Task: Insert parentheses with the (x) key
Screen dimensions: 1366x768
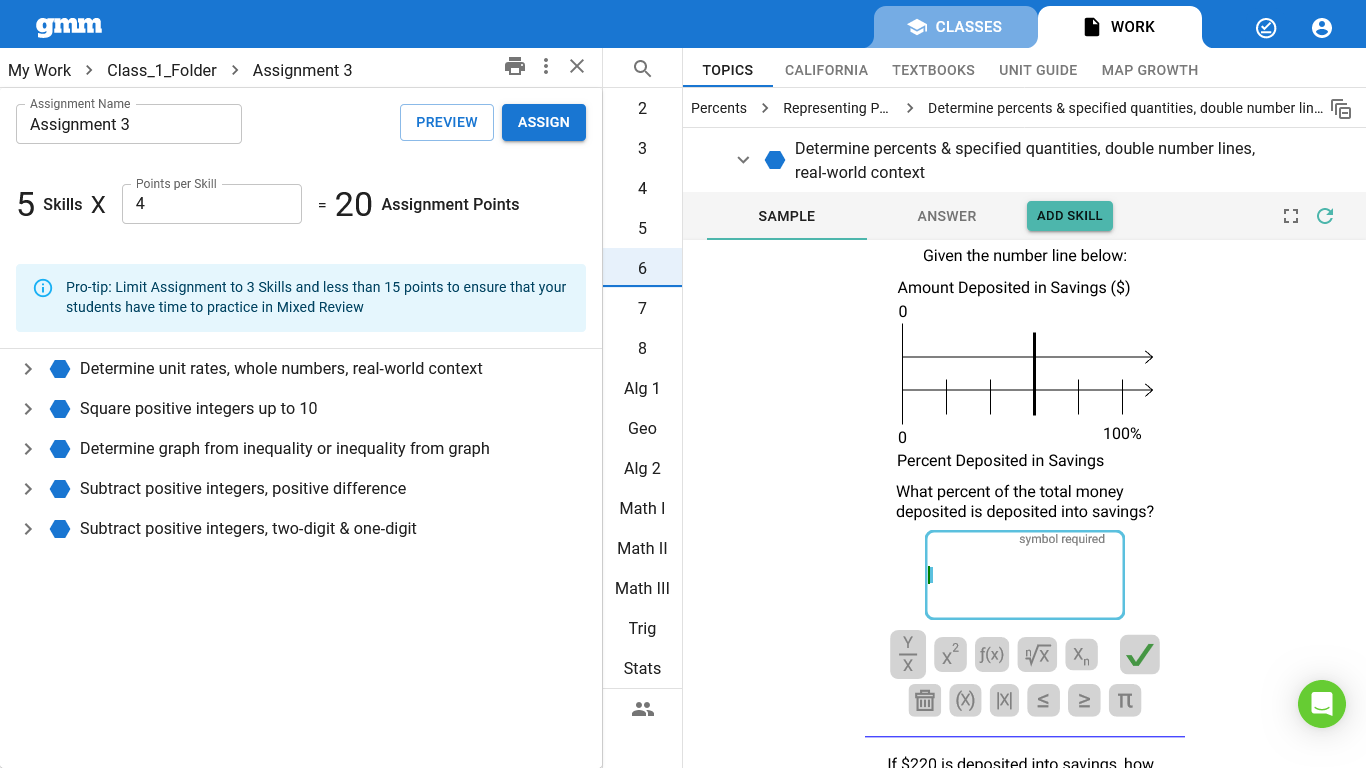Action: tap(965, 700)
